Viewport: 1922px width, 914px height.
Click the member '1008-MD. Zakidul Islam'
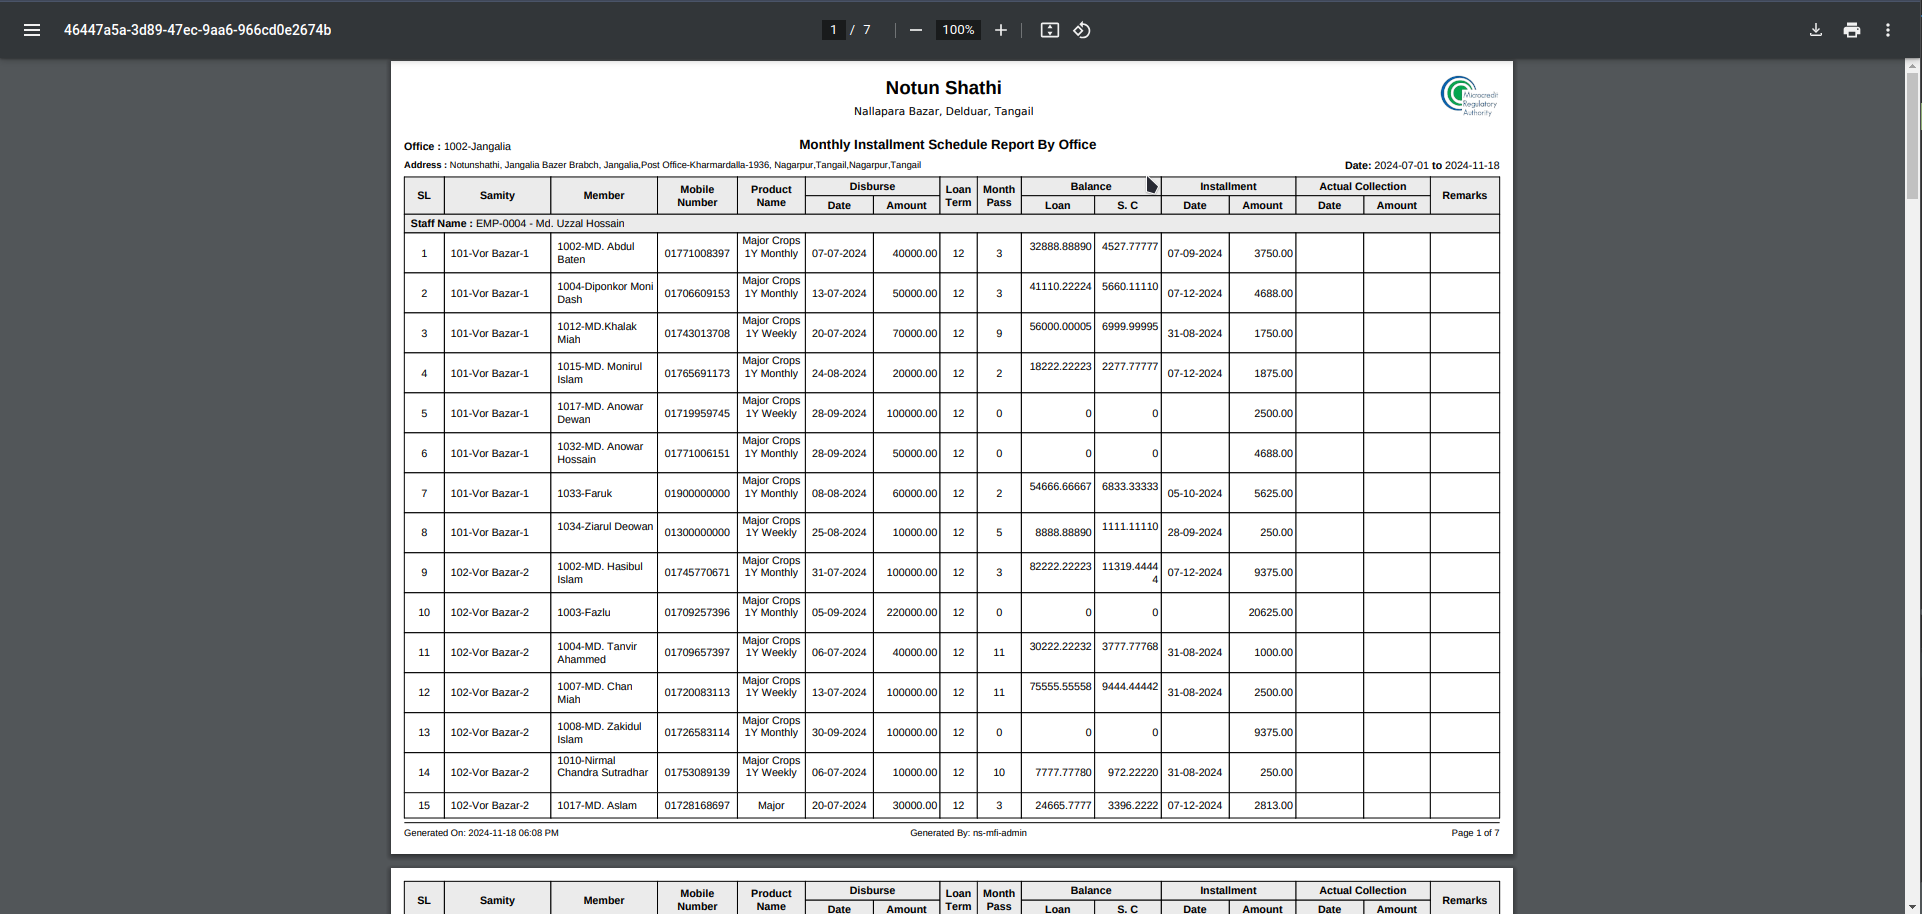point(599,733)
